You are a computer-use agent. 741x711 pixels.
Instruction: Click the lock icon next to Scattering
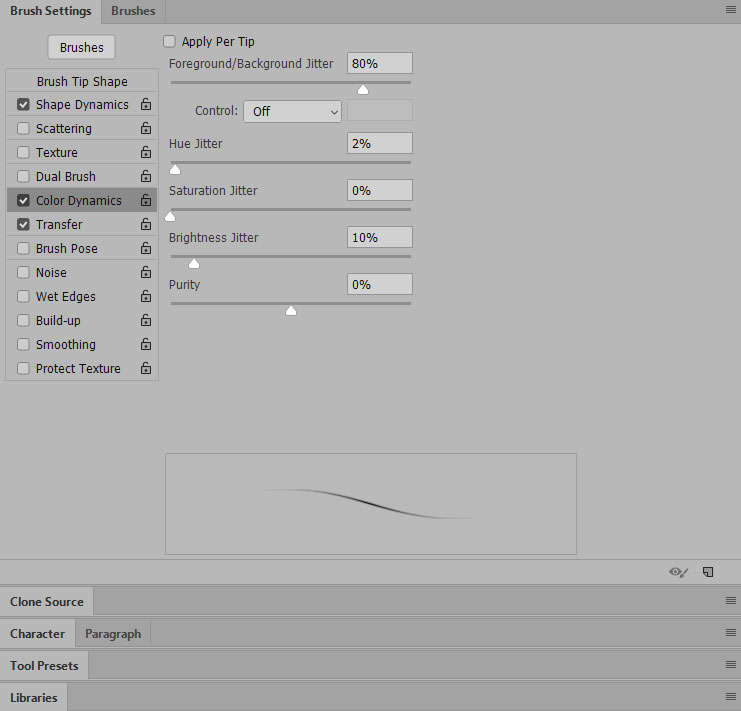(x=146, y=128)
